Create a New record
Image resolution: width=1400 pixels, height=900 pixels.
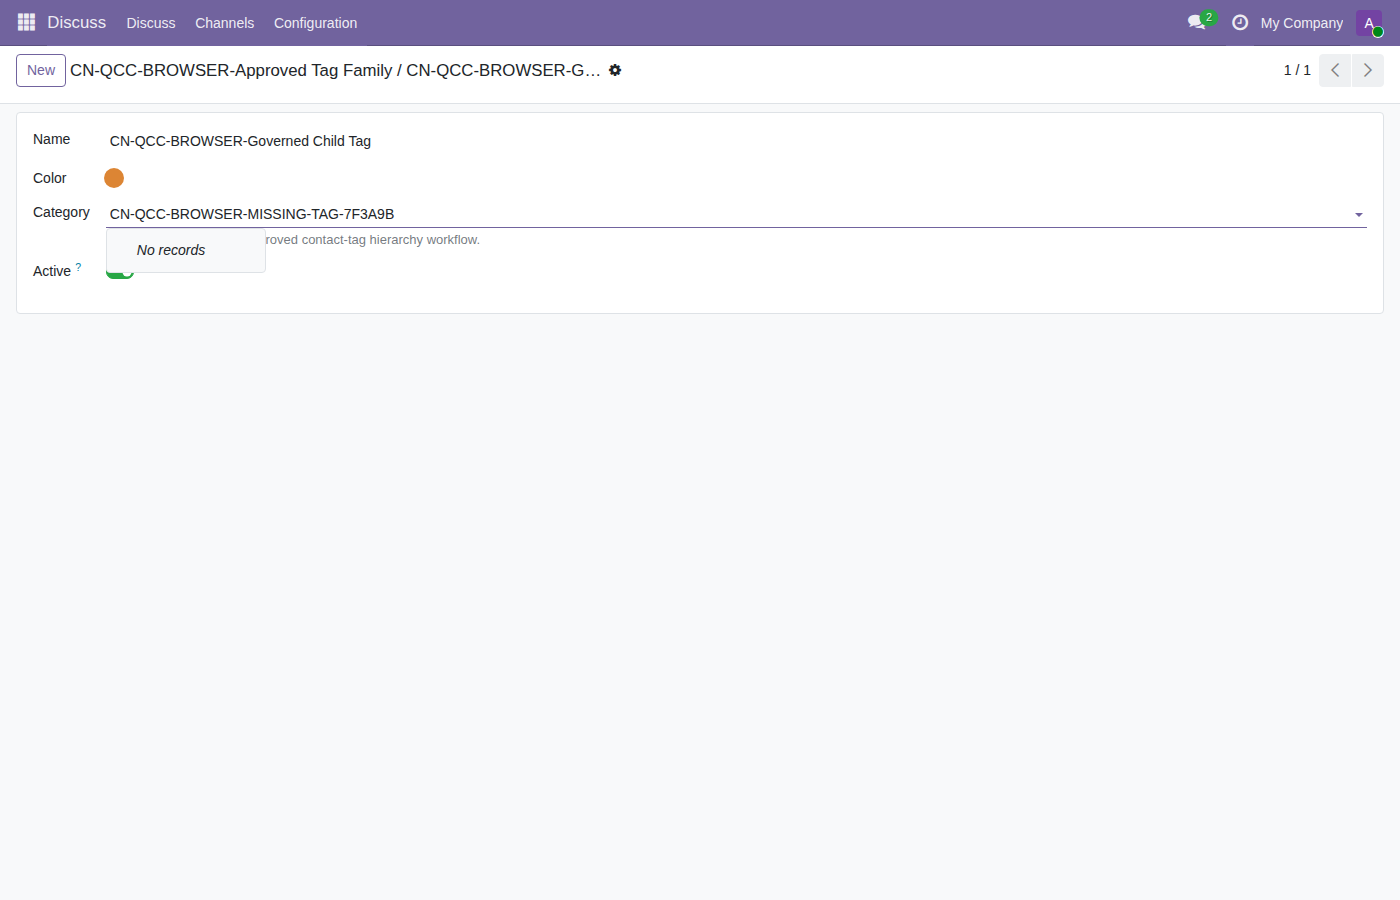41,70
